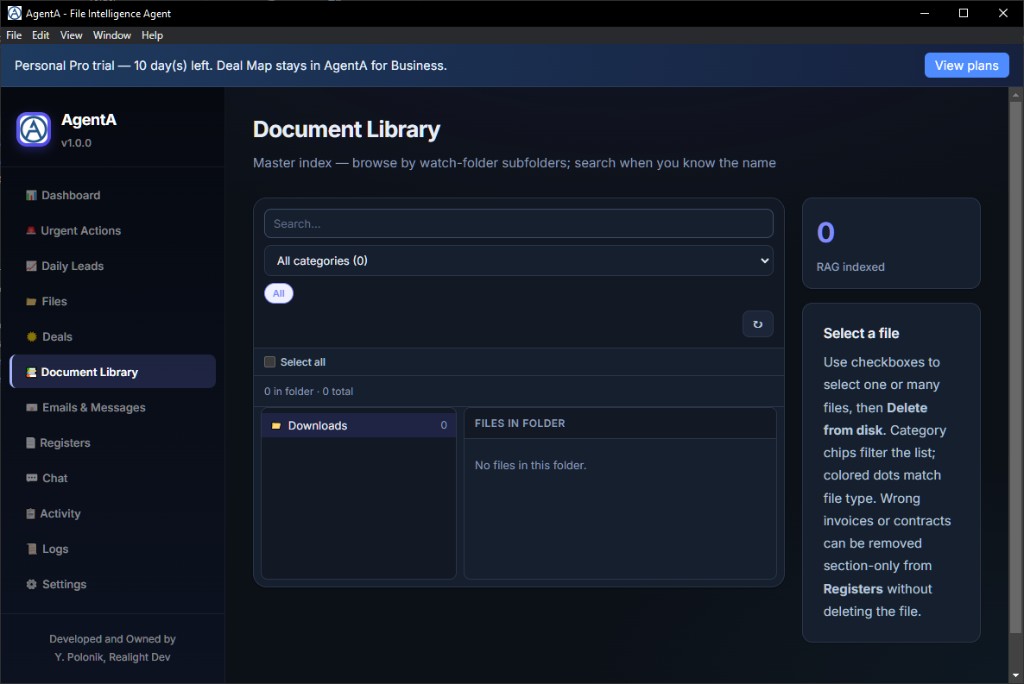Click the 'No files in this folder.' message
Screen dimensions: 1024x684
[x=530, y=465]
